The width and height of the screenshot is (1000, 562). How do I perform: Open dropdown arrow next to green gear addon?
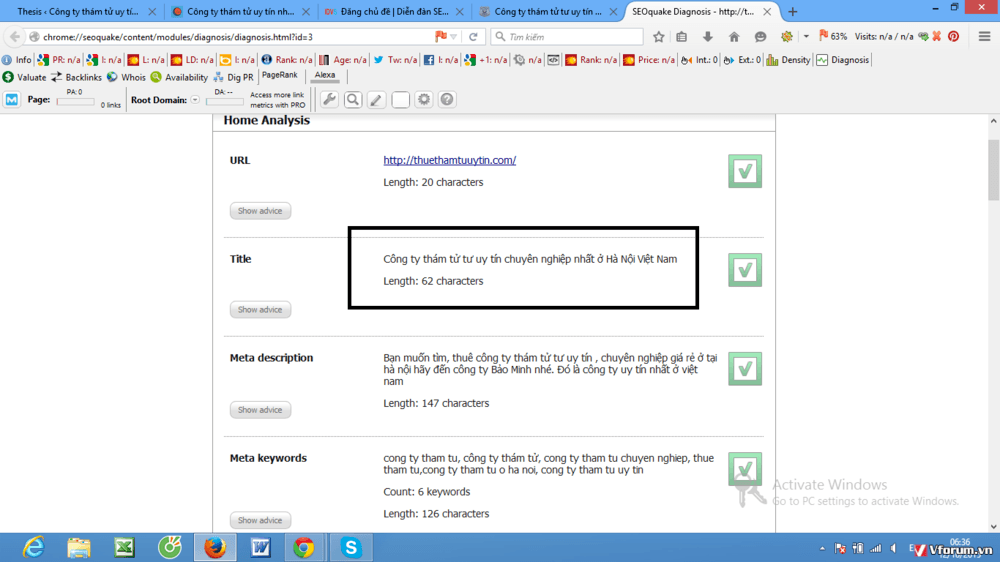pos(806,37)
